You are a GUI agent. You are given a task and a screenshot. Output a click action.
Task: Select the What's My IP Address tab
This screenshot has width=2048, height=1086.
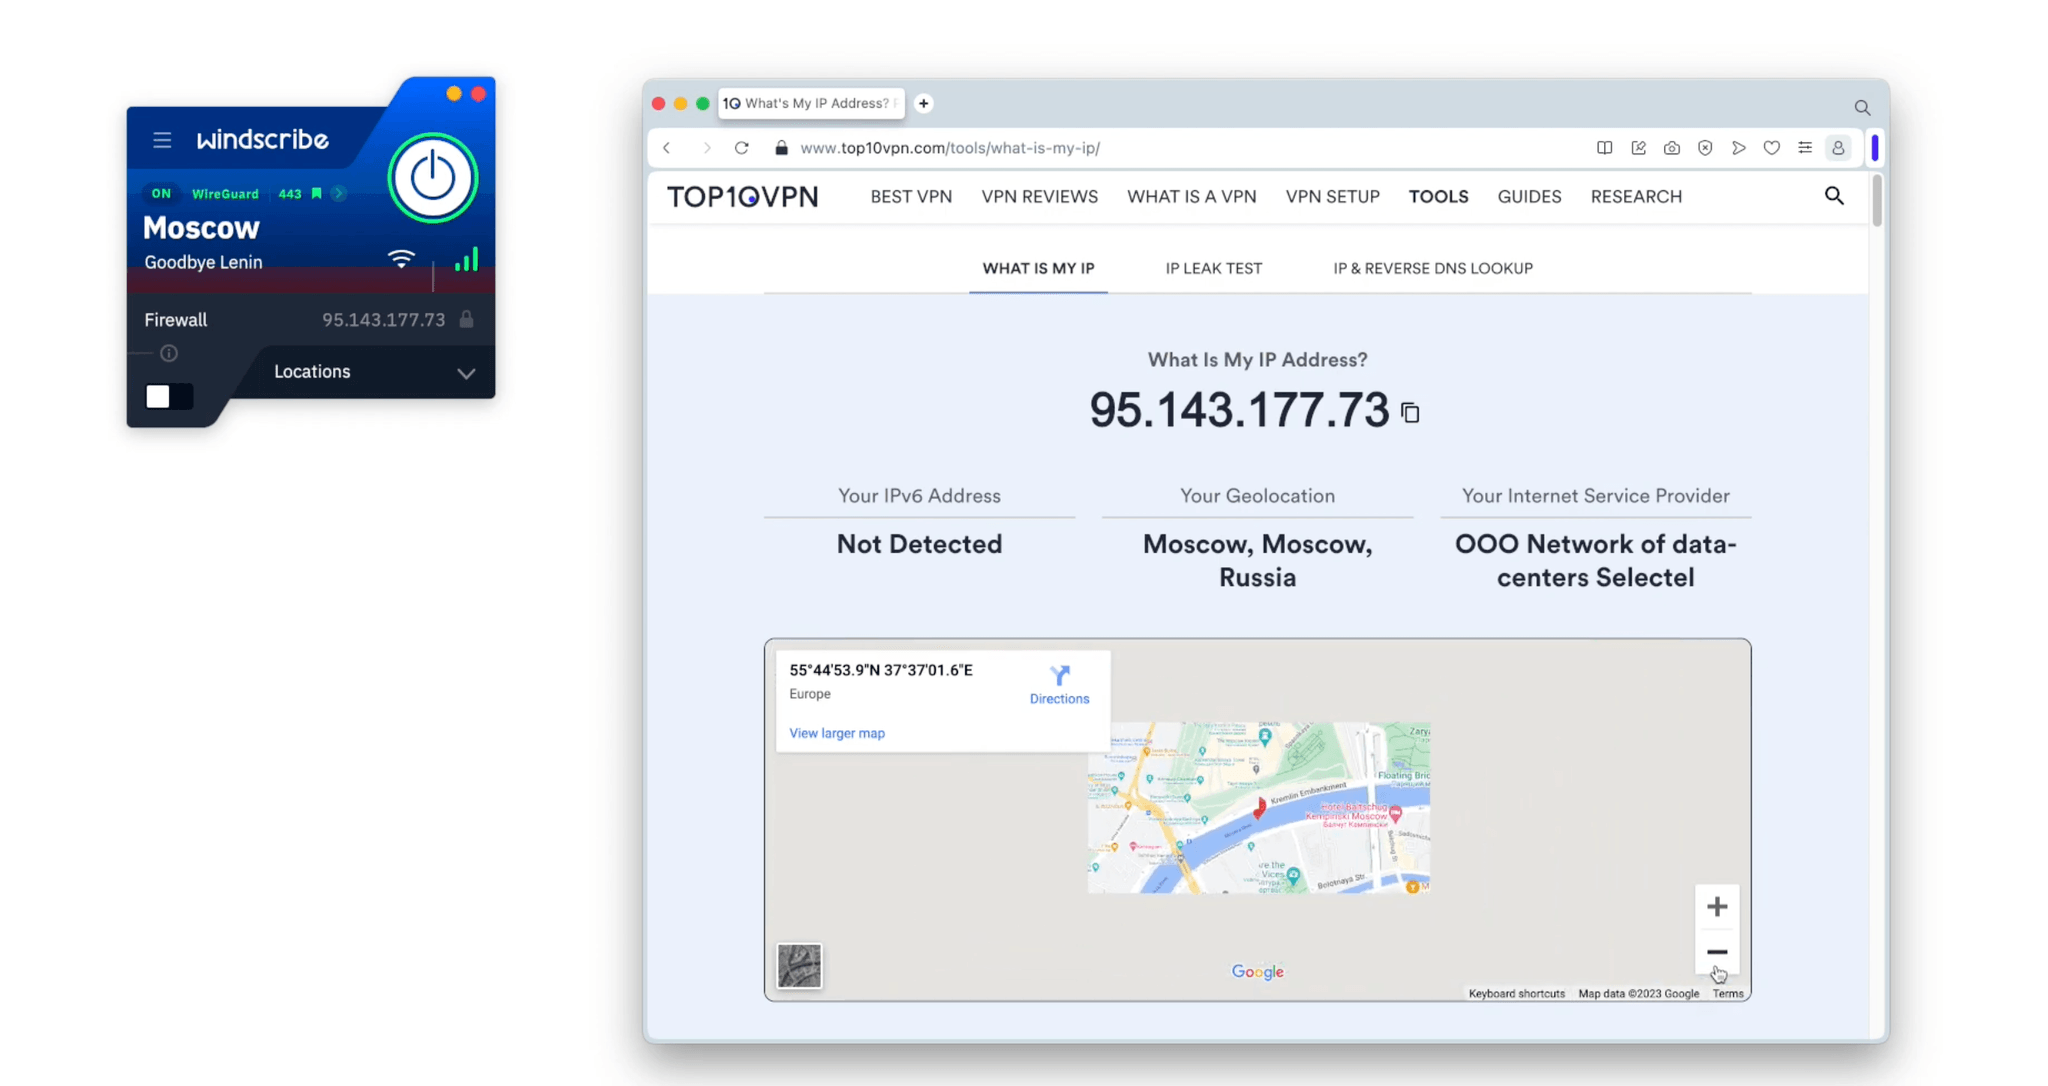click(811, 103)
